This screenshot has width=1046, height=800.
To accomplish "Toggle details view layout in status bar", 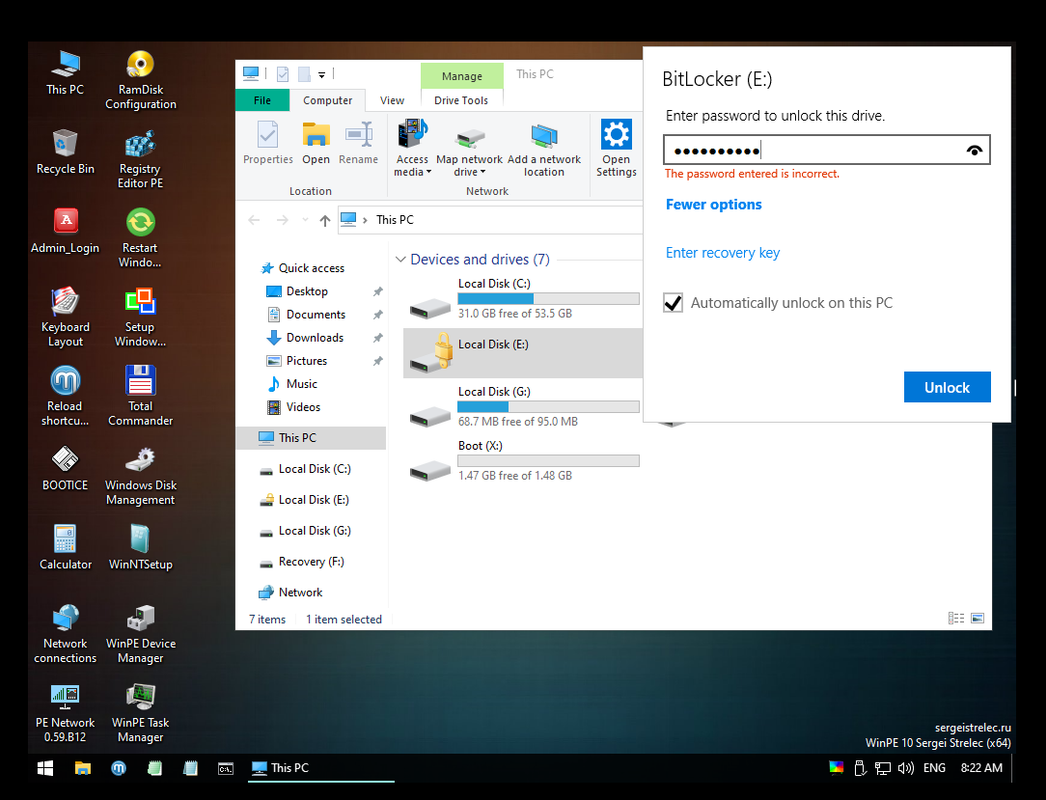I will tap(956, 619).
